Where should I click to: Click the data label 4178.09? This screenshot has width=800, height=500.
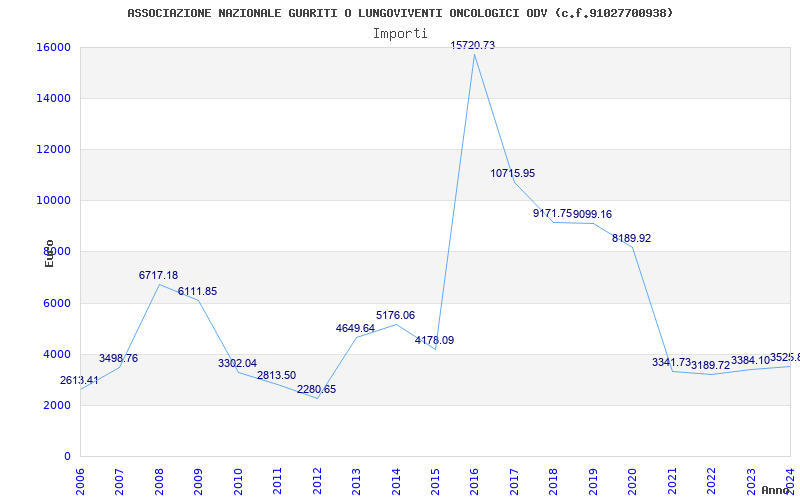434,340
